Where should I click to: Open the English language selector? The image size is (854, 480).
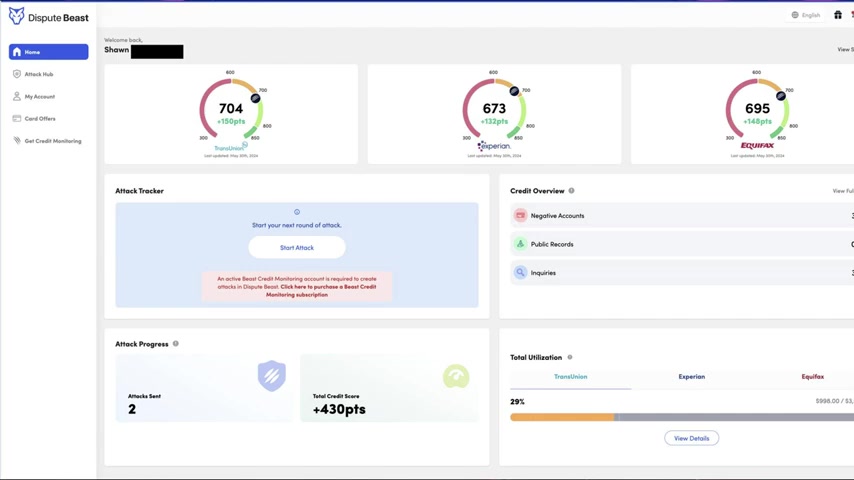(x=806, y=15)
